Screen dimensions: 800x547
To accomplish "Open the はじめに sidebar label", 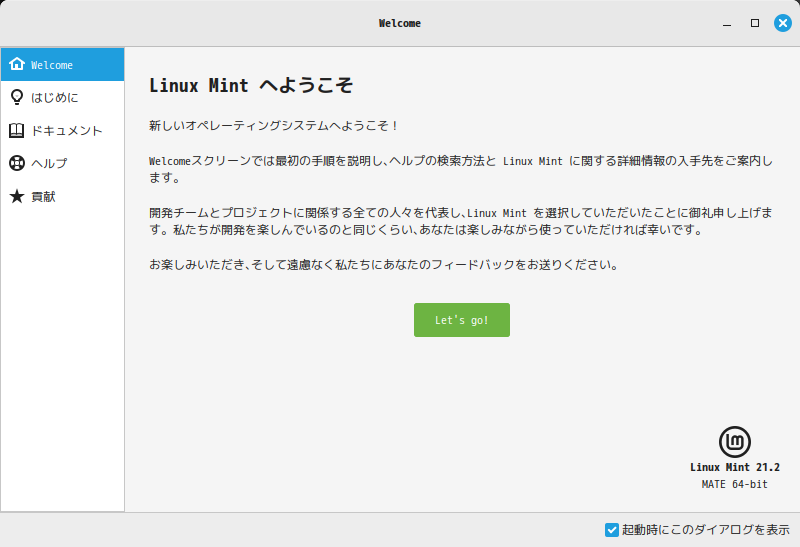I will (55, 97).
